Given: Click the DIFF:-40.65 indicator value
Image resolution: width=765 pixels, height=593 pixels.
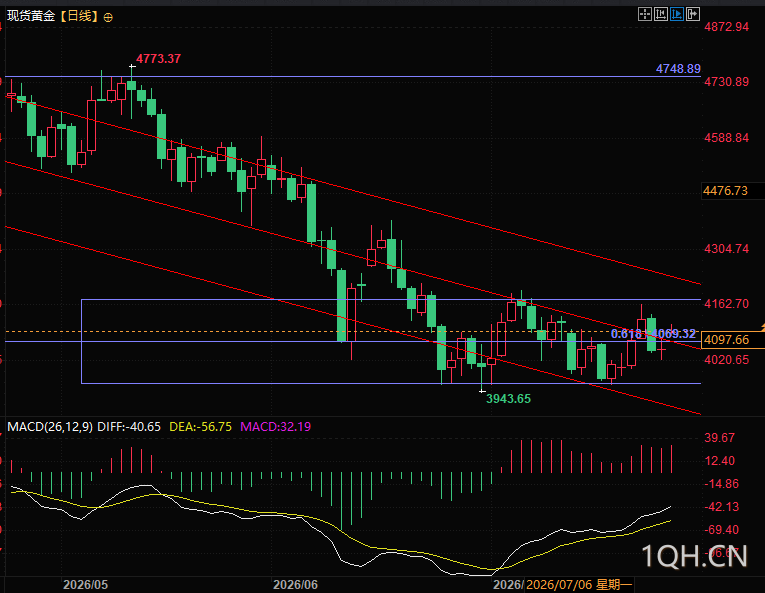Looking at the screenshot, I should (129, 427).
